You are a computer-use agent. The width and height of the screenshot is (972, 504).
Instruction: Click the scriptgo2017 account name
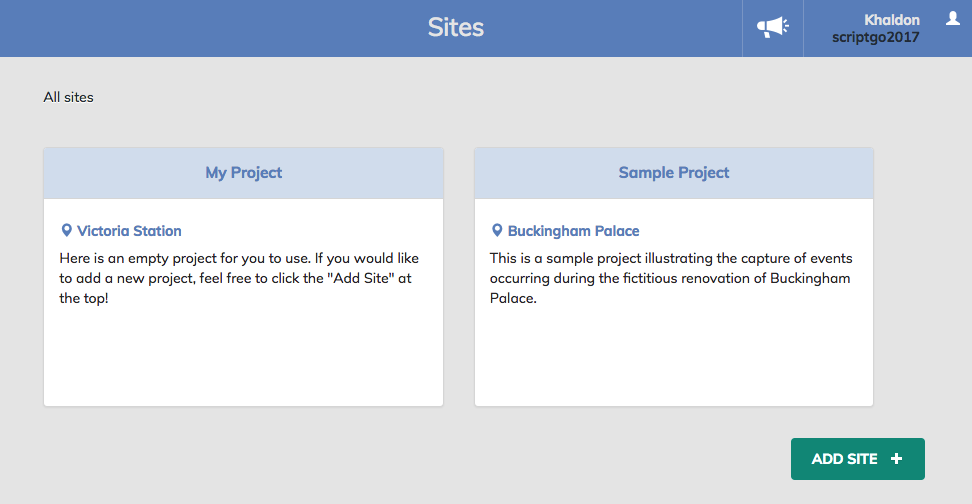click(x=875, y=37)
